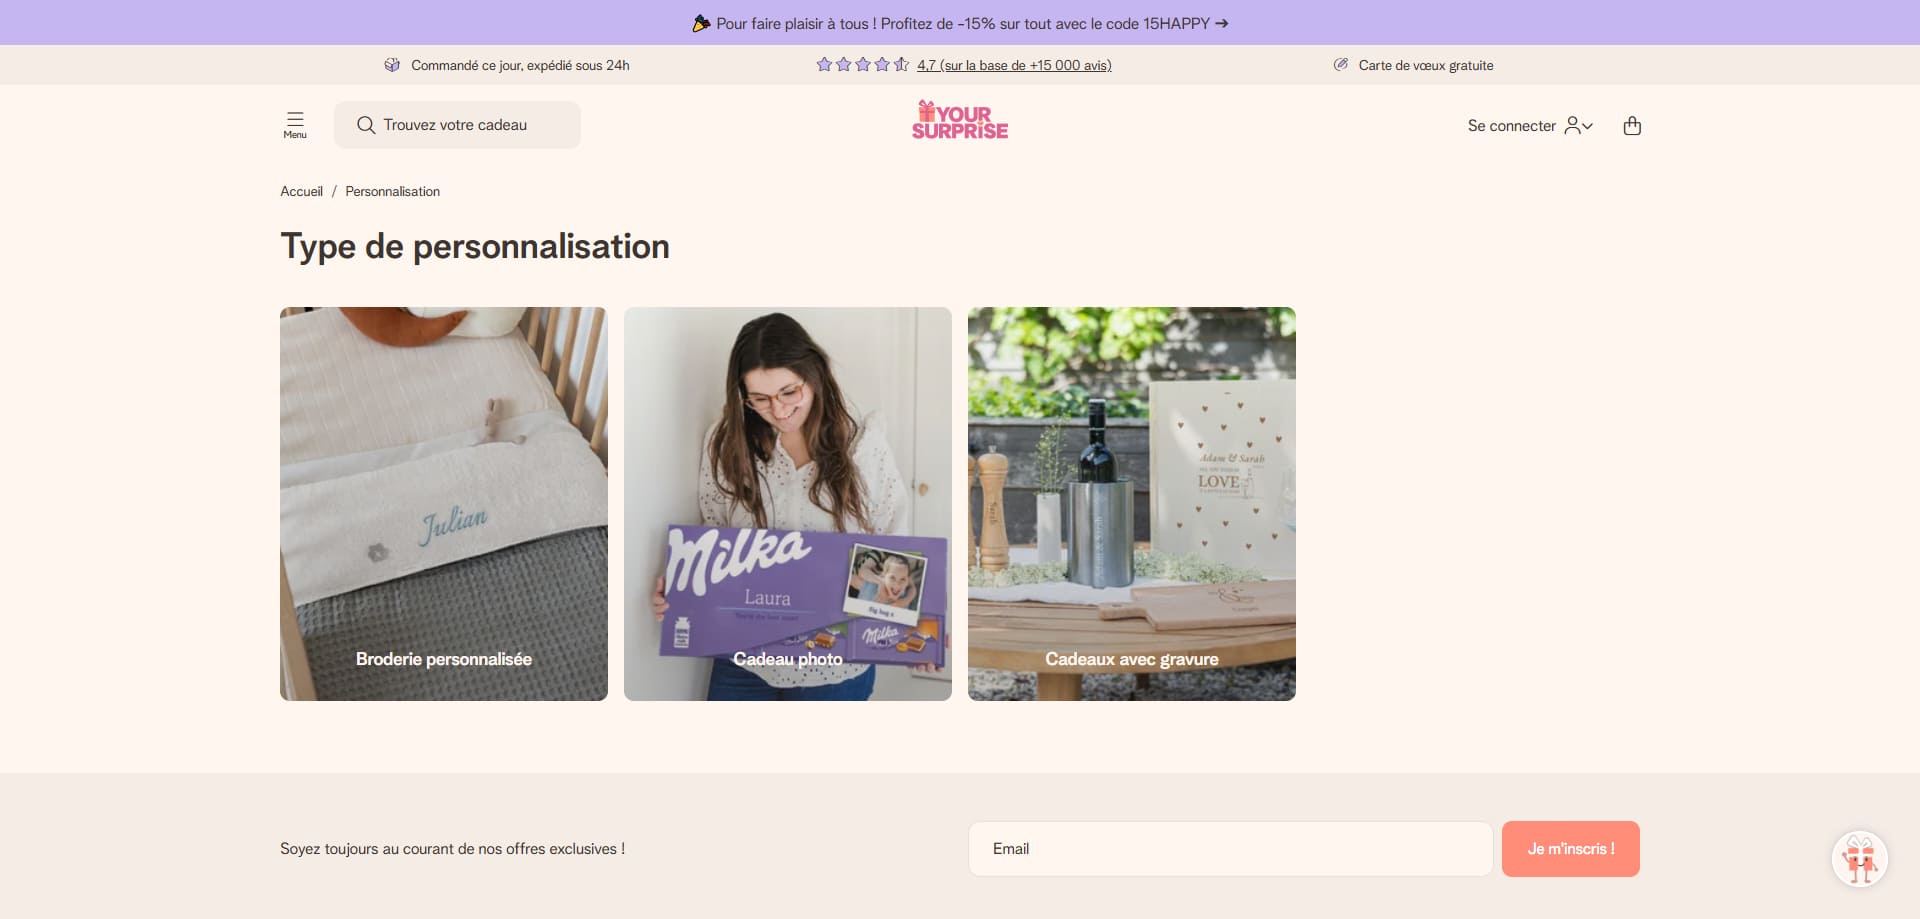Viewport: 1920px width, 919px height.
Task: Go to Accueil breadcrumb
Action: (301, 191)
